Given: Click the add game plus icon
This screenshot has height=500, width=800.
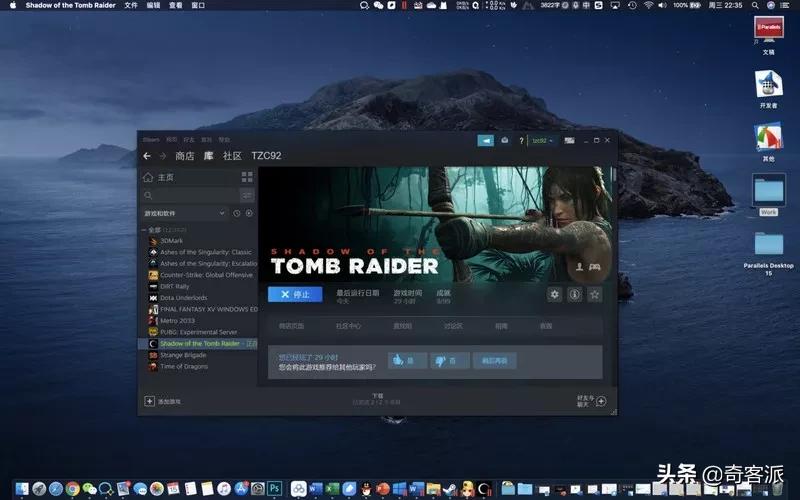Looking at the screenshot, I should click(149, 401).
